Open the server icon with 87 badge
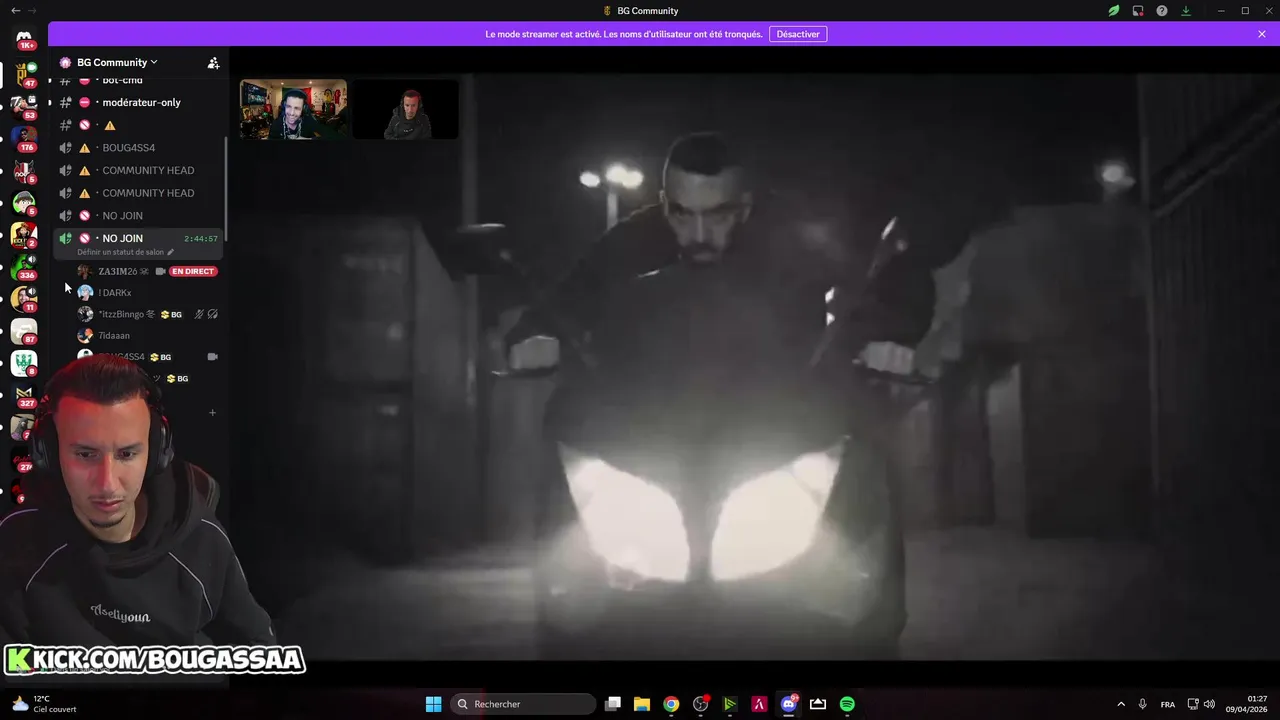Image resolution: width=1280 pixels, height=720 pixels. (24, 329)
